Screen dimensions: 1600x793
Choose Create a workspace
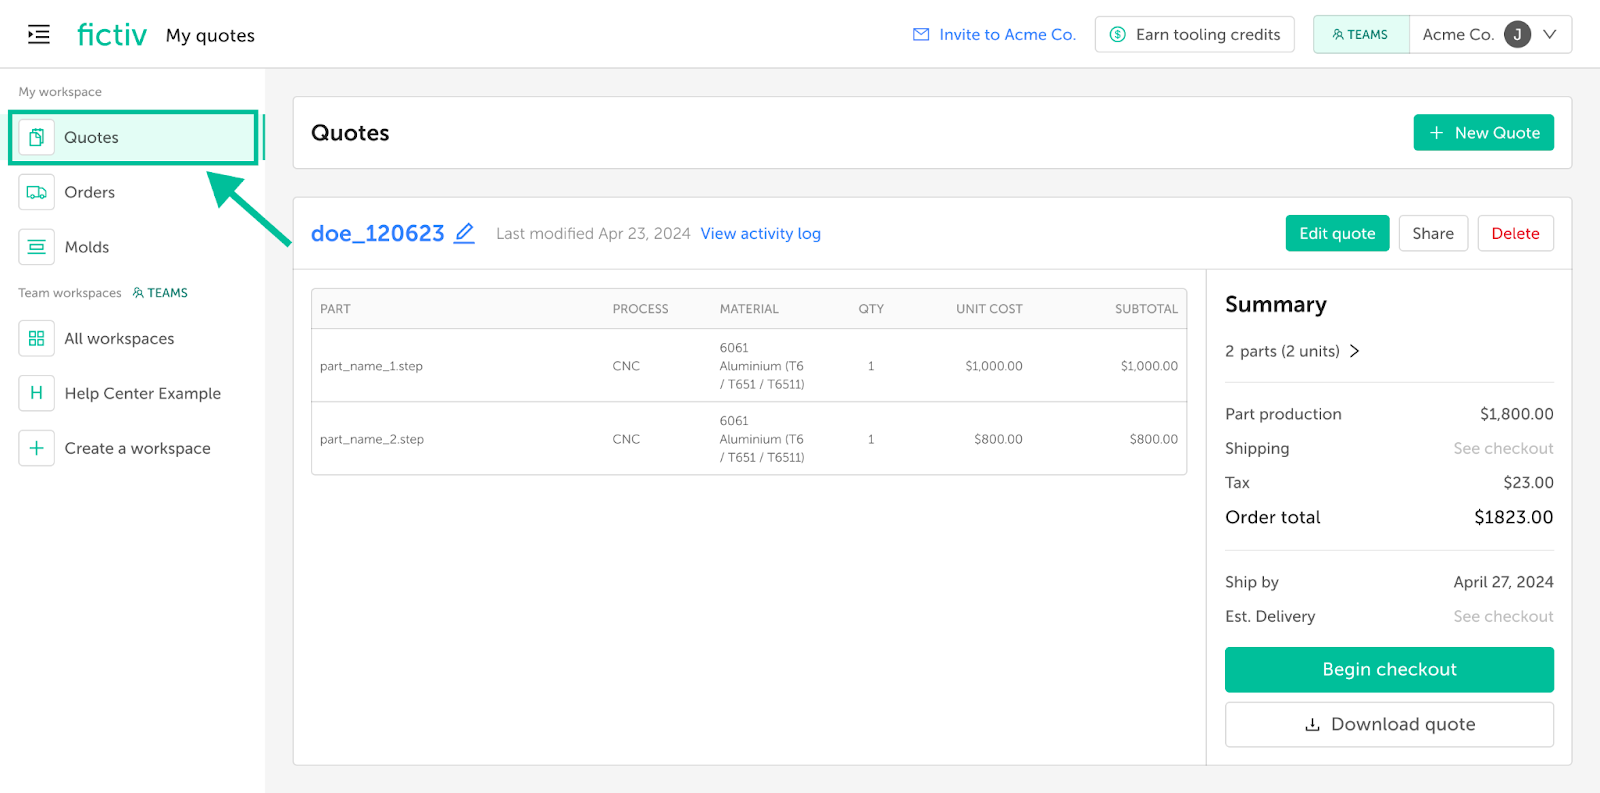coord(138,448)
